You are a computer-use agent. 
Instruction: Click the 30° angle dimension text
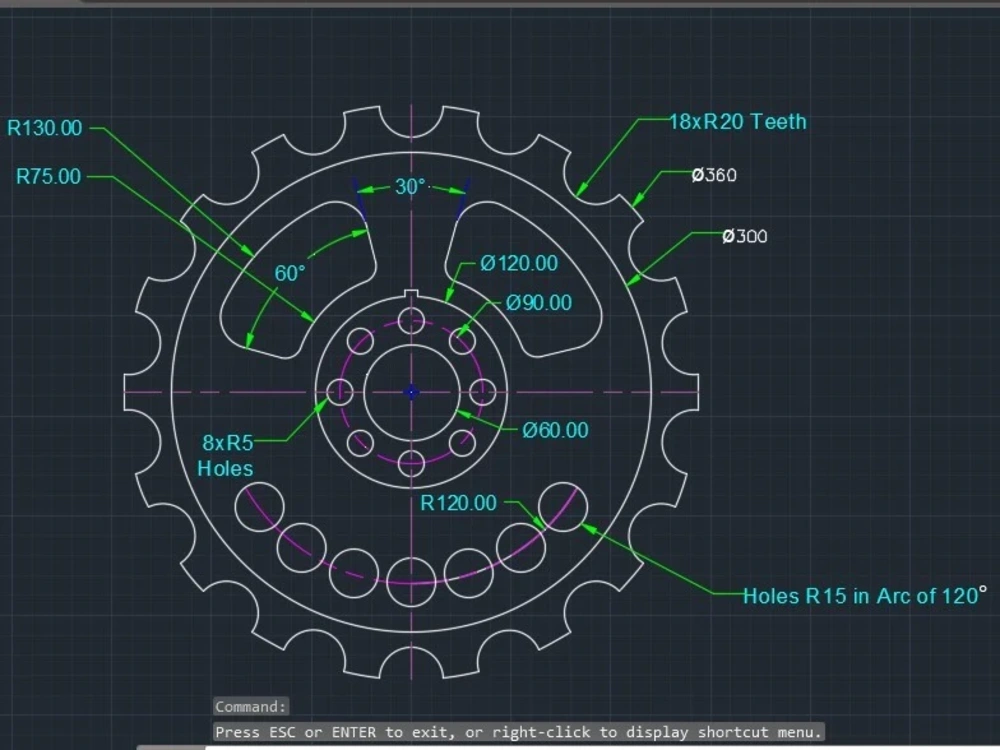click(x=410, y=186)
